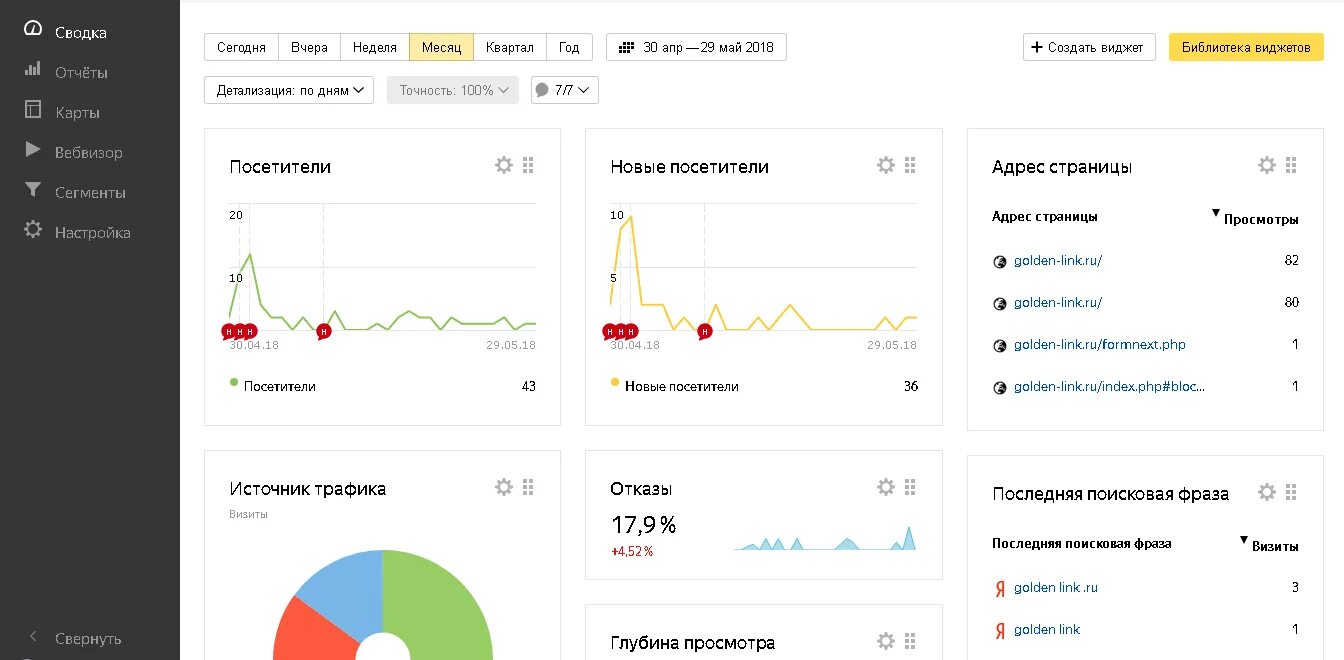Switch to the Квартал period tab
This screenshot has height=660, width=1344.
[x=510, y=46]
